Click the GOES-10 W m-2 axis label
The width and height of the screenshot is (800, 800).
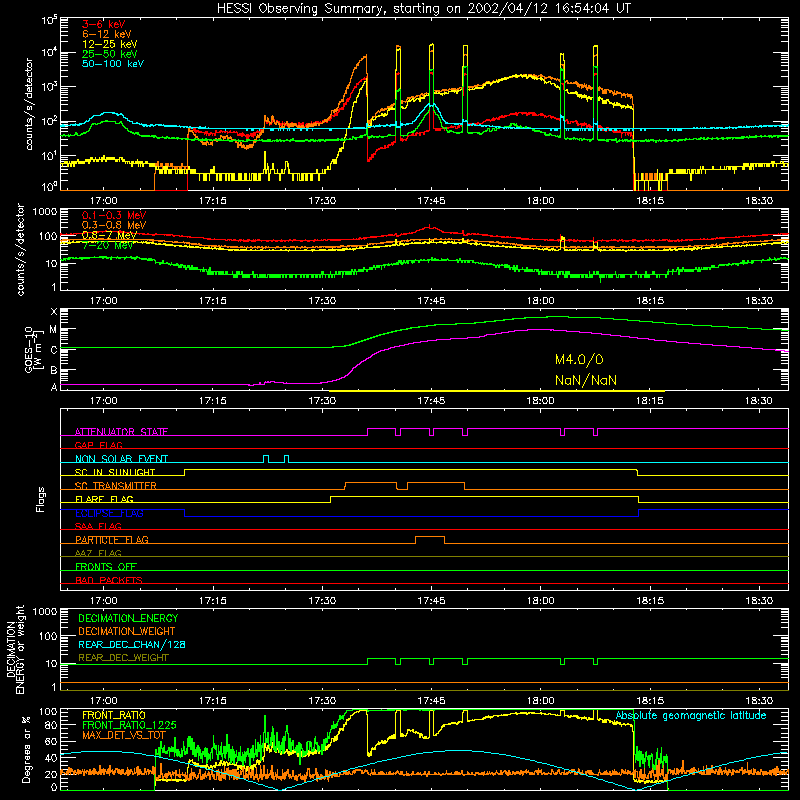(x=33, y=349)
